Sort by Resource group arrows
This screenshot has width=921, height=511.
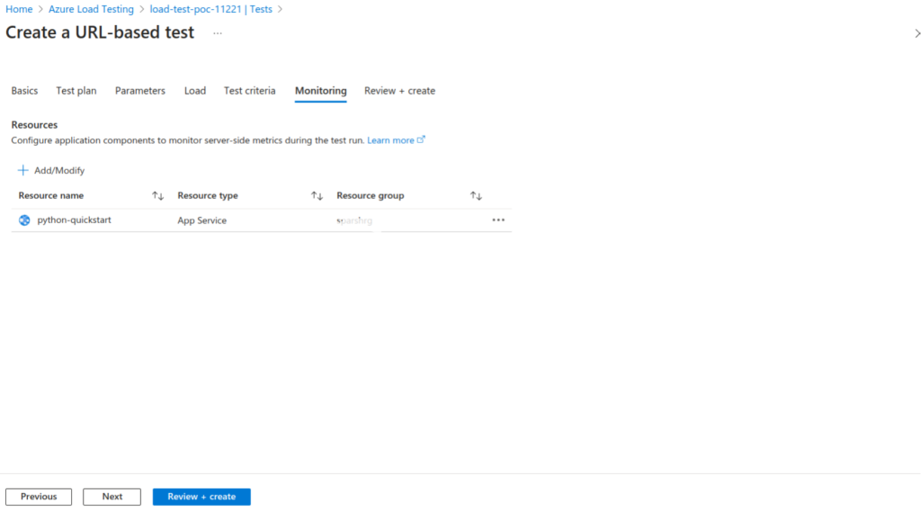476,196
